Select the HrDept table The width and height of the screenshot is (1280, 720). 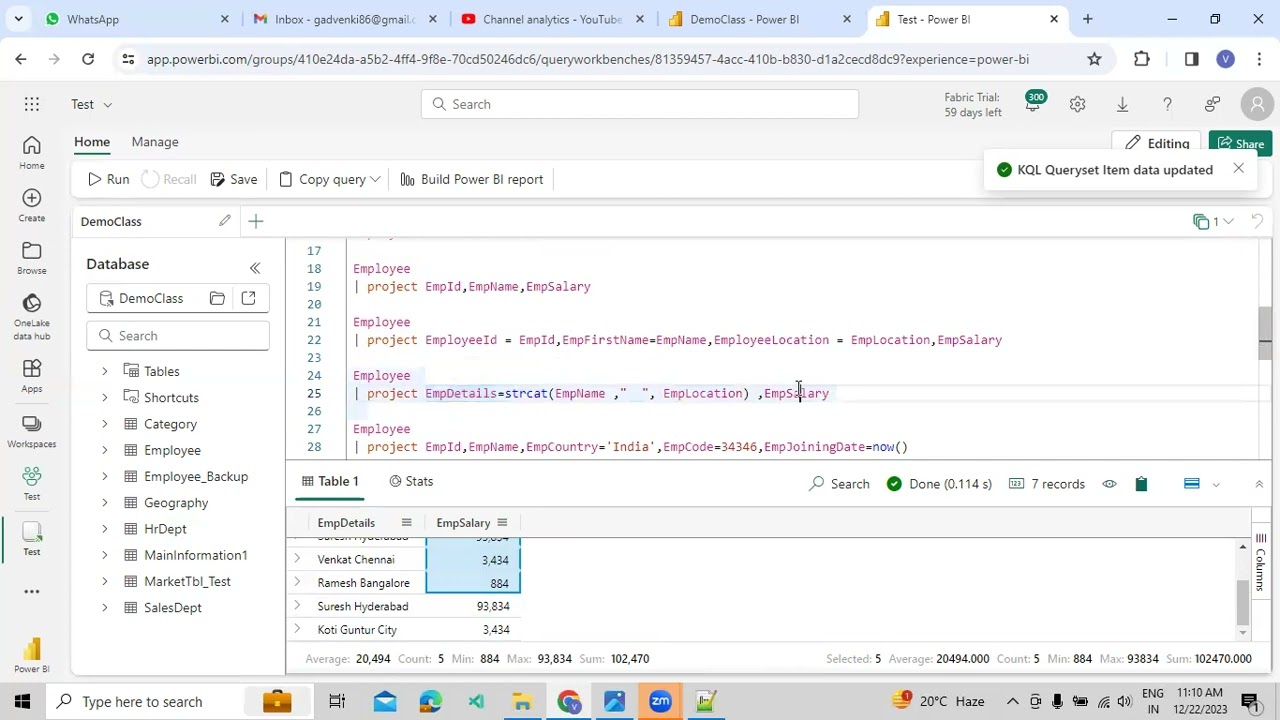point(165,529)
